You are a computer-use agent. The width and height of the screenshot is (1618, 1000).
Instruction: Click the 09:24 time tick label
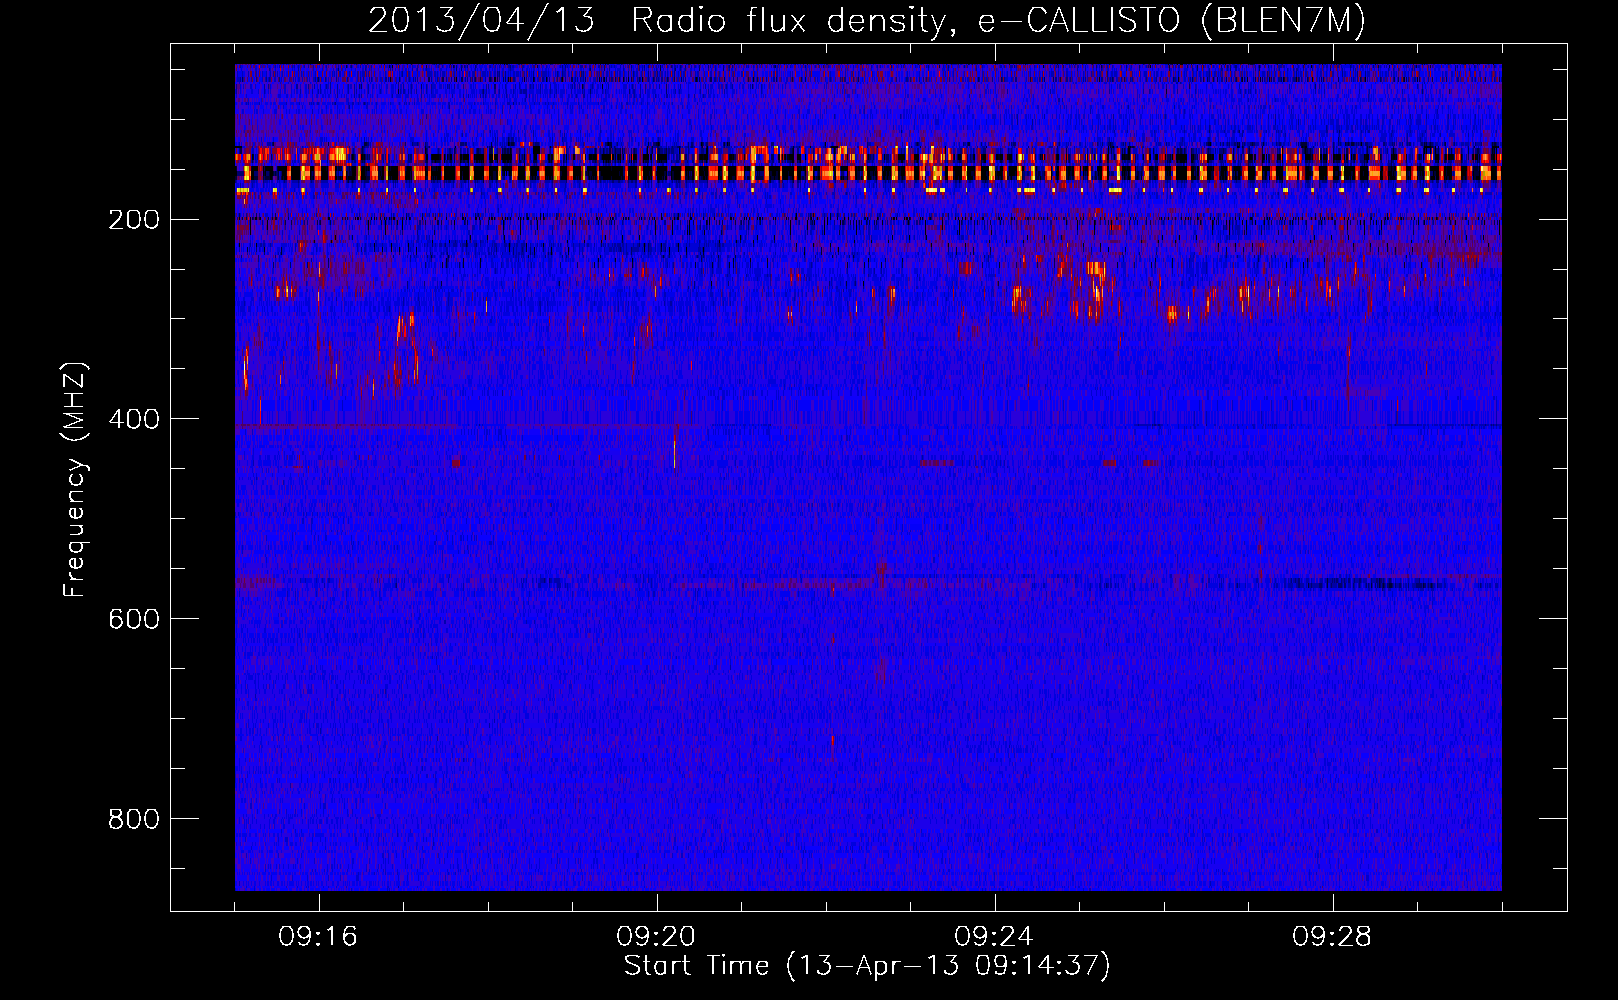994,937
